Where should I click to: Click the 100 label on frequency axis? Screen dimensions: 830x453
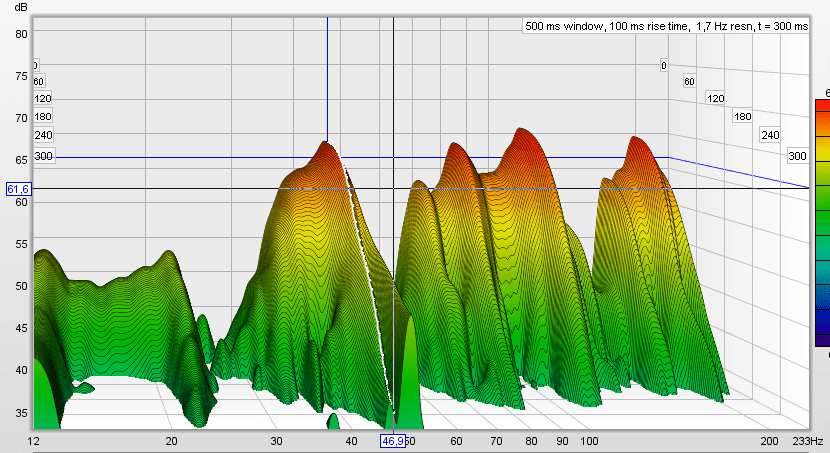point(590,441)
